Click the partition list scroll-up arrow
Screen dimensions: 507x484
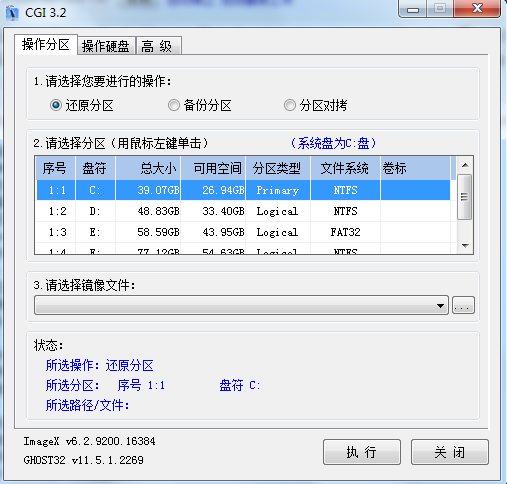click(465, 165)
